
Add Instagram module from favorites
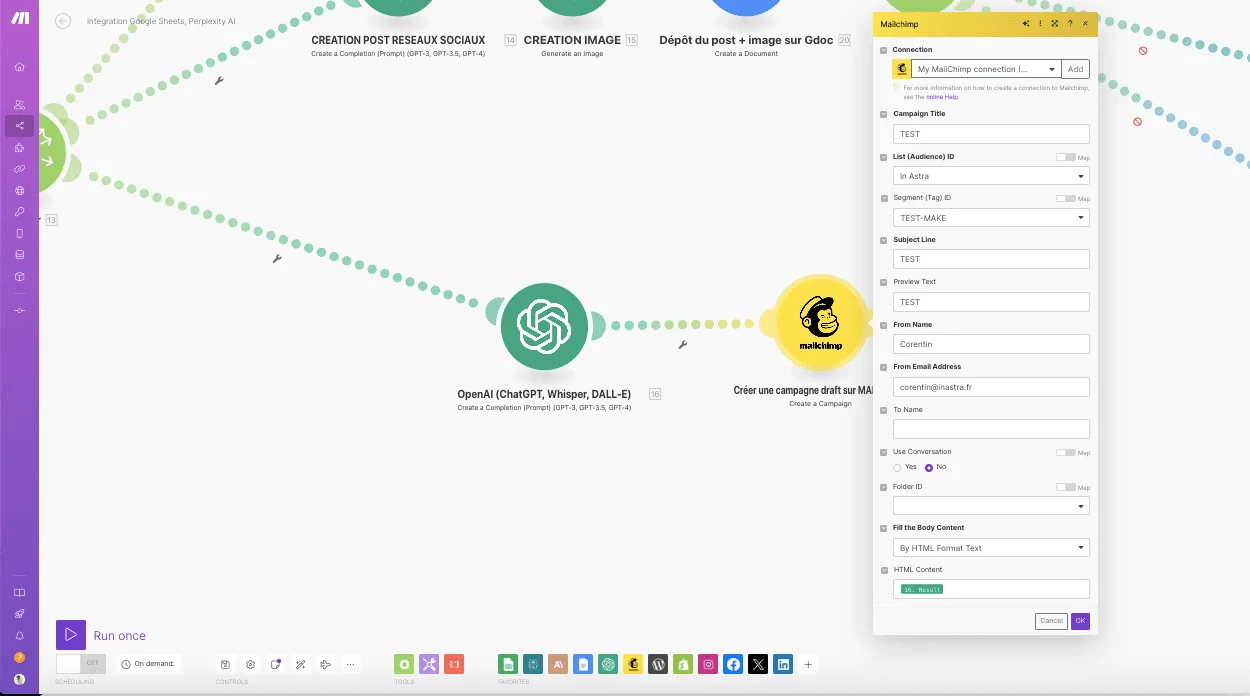708,664
